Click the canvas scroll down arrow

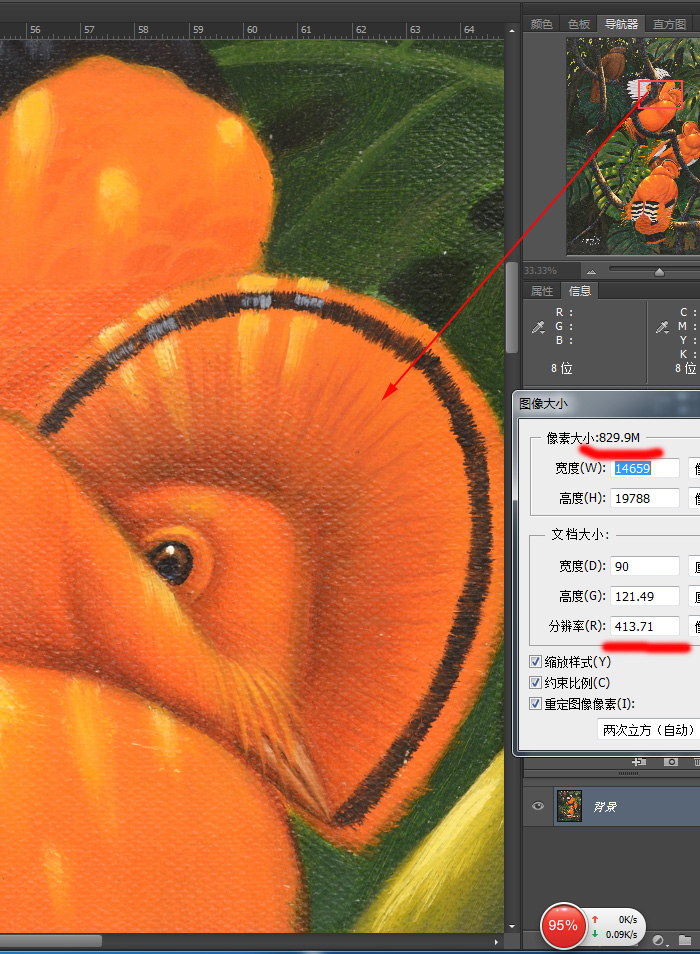coord(511,927)
